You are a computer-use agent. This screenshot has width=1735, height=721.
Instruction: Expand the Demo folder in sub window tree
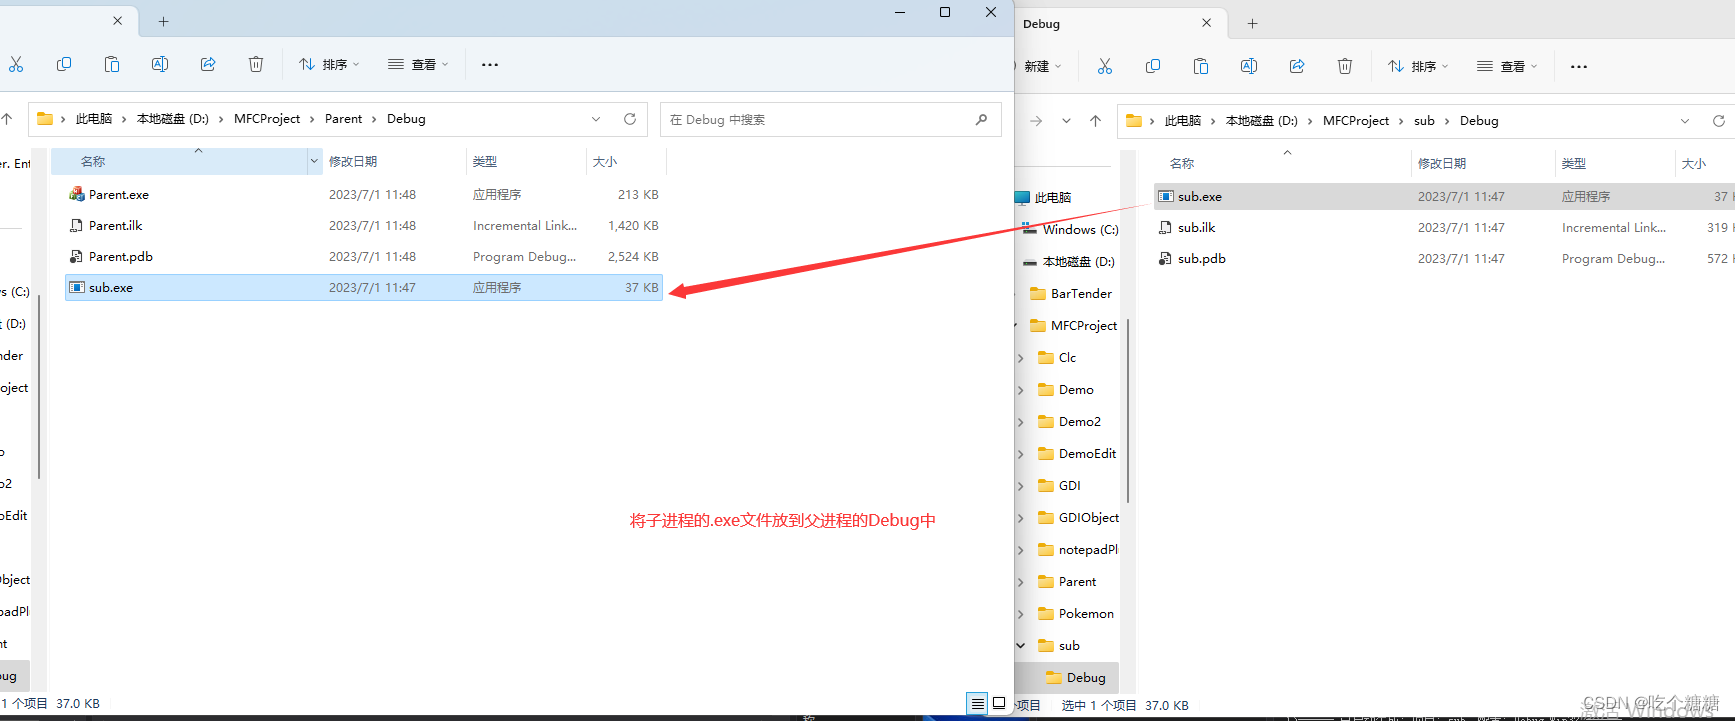pos(1021,390)
